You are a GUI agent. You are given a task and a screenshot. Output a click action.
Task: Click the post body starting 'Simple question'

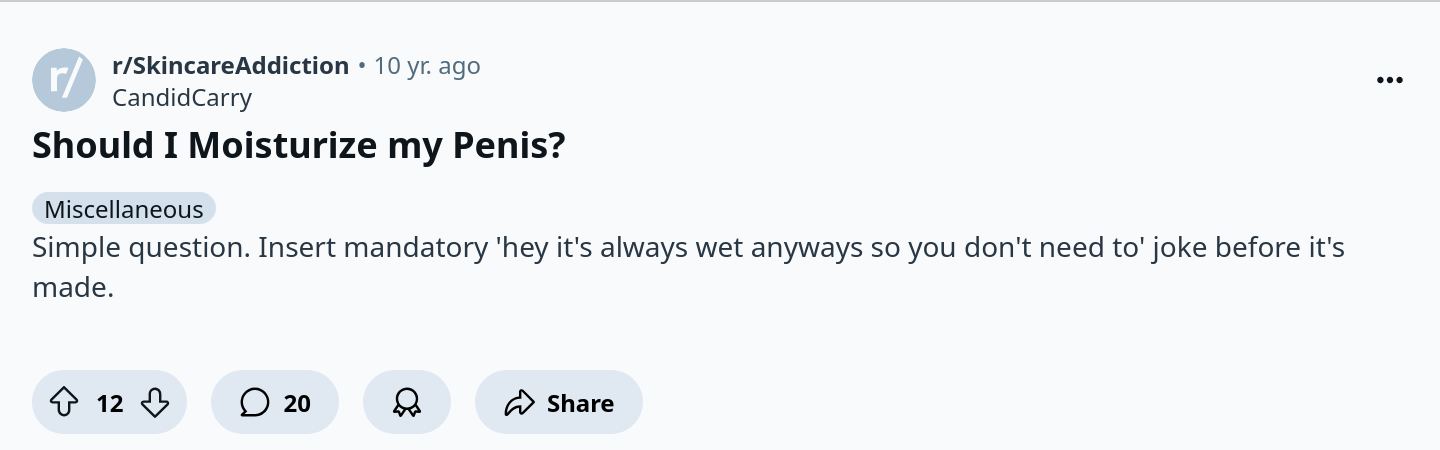[688, 267]
